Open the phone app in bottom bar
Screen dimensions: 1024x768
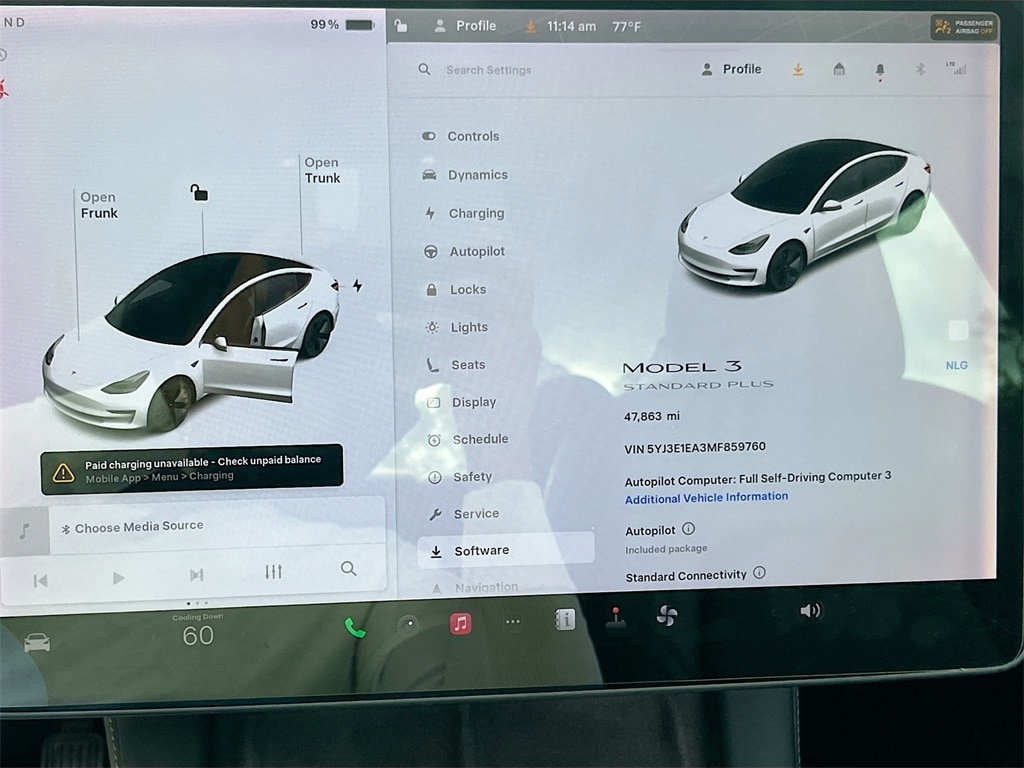[x=355, y=627]
